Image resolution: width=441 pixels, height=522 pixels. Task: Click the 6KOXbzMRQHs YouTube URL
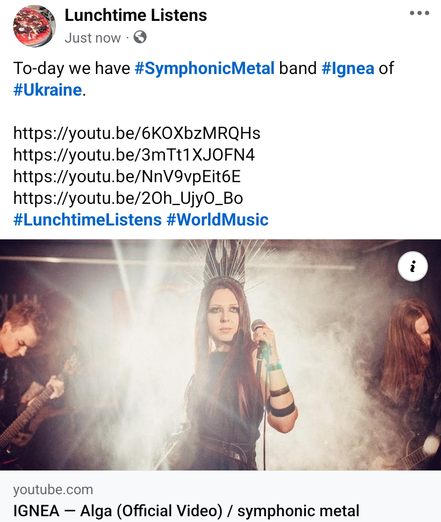point(137,133)
